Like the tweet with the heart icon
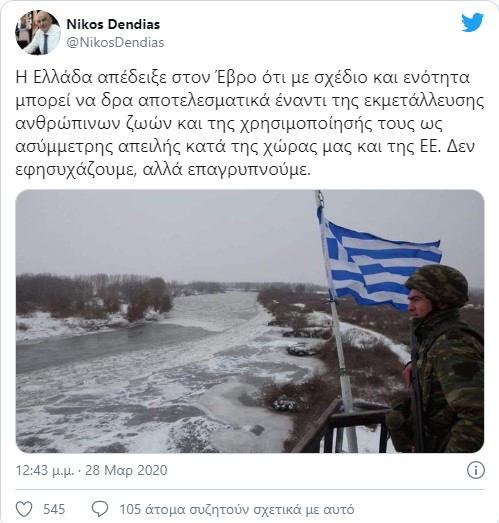Image resolution: width=499 pixels, height=523 pixels. click(24, 509)
